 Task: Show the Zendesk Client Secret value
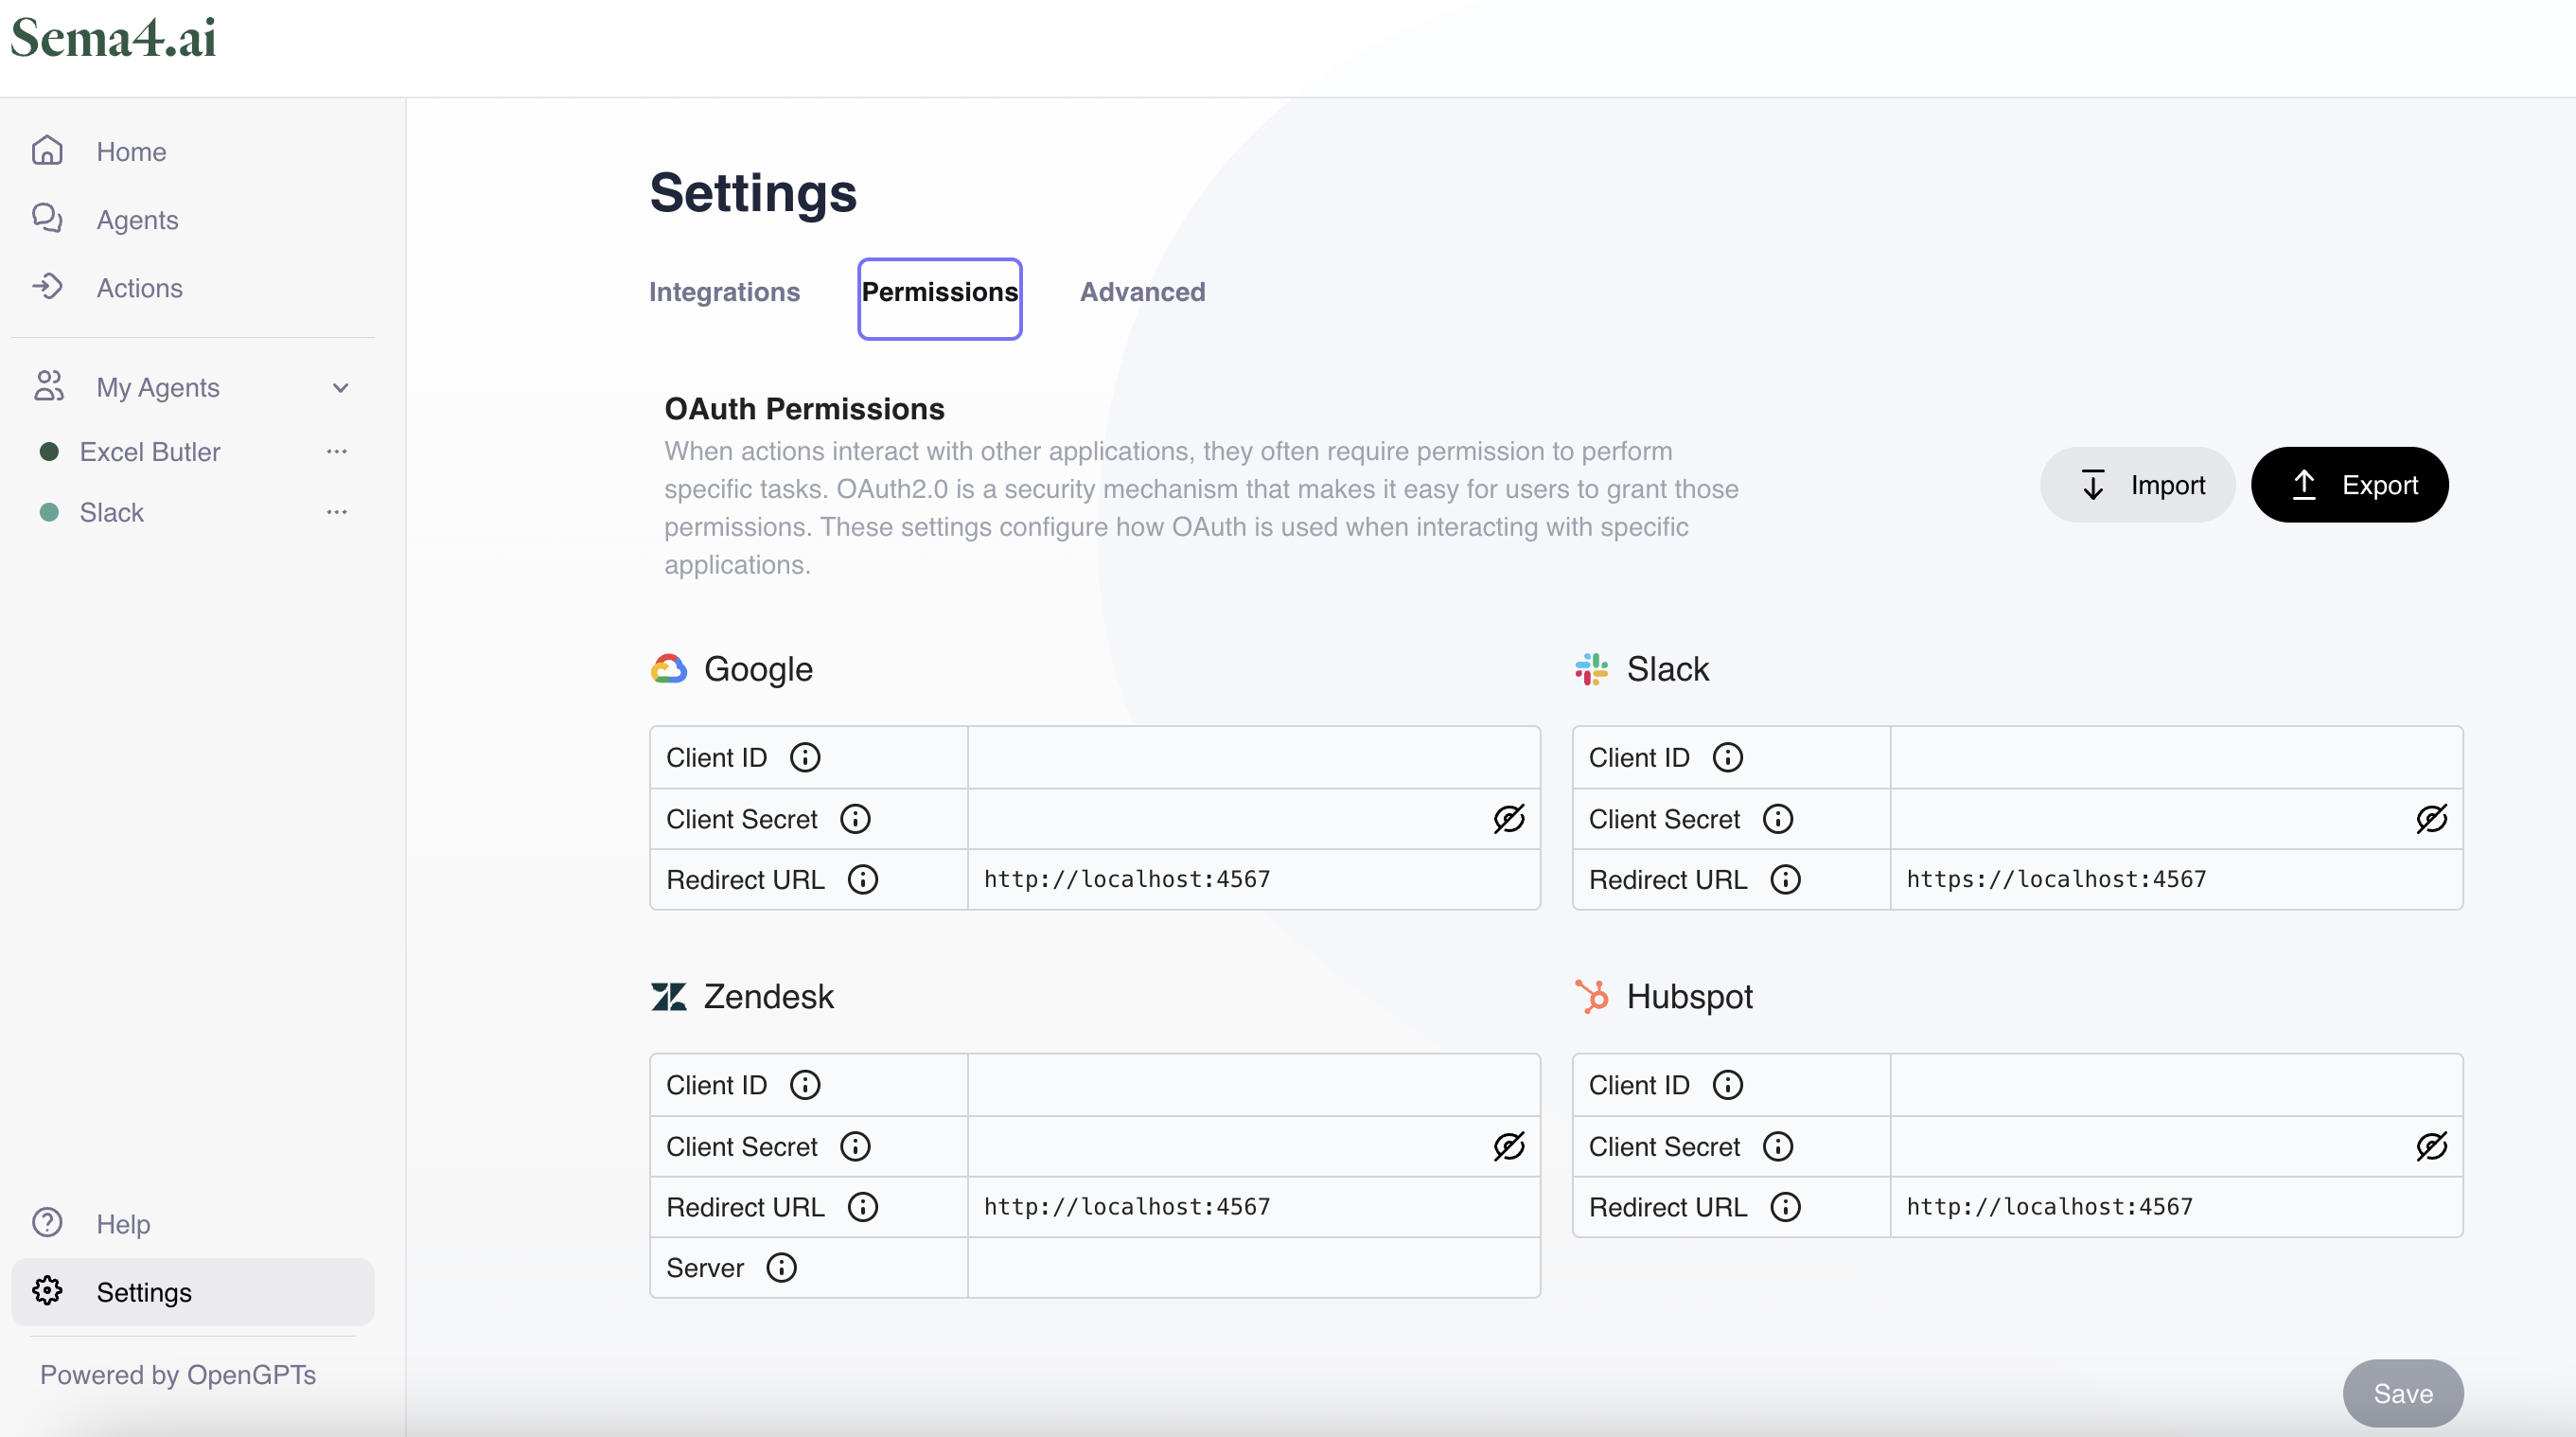1509,1145
